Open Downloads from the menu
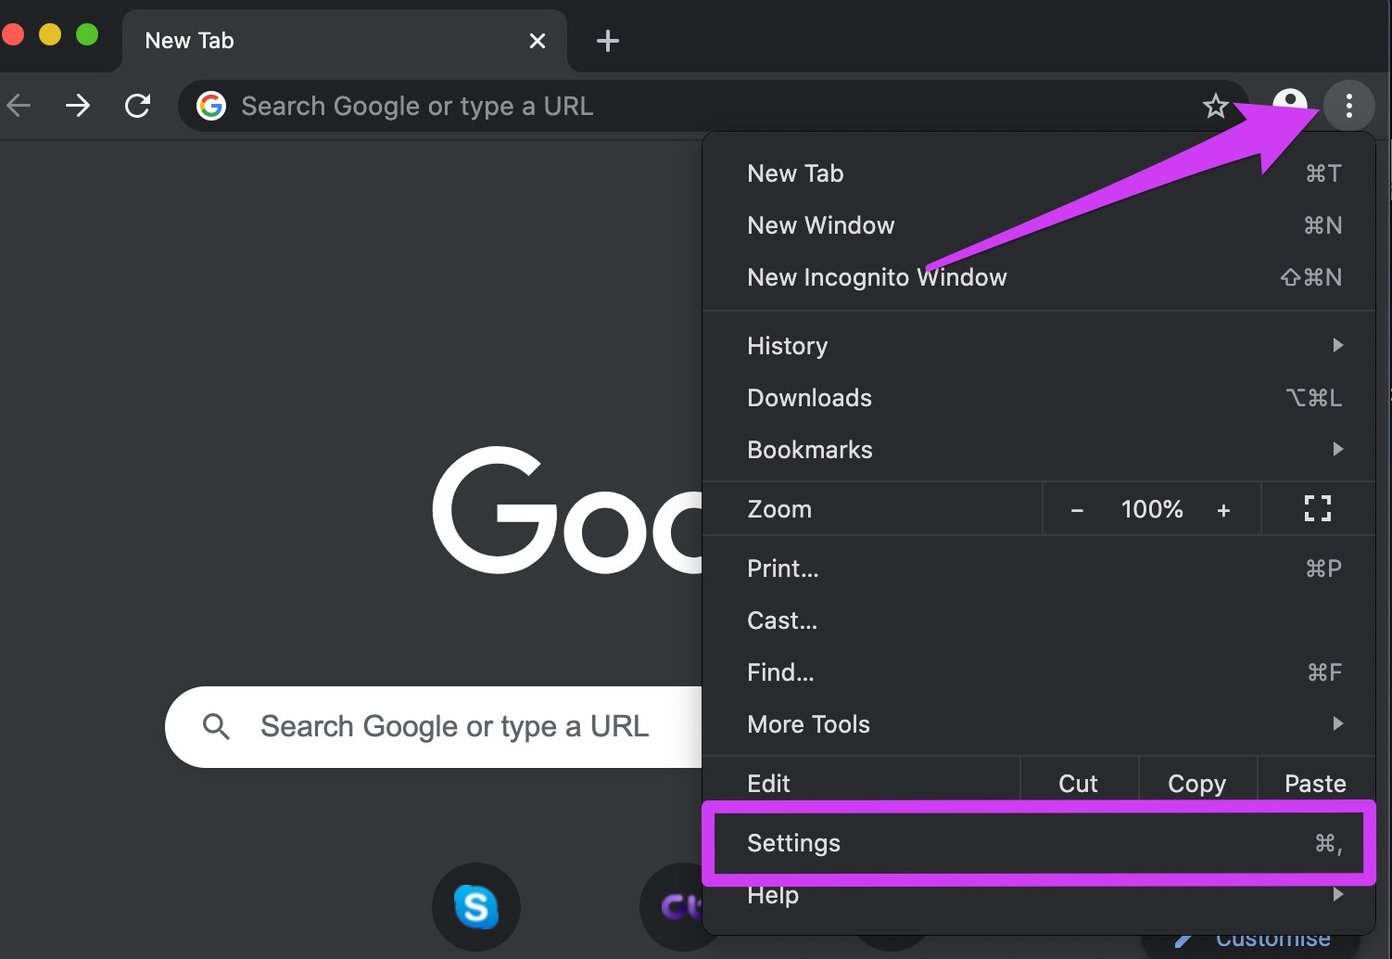 1039,397
